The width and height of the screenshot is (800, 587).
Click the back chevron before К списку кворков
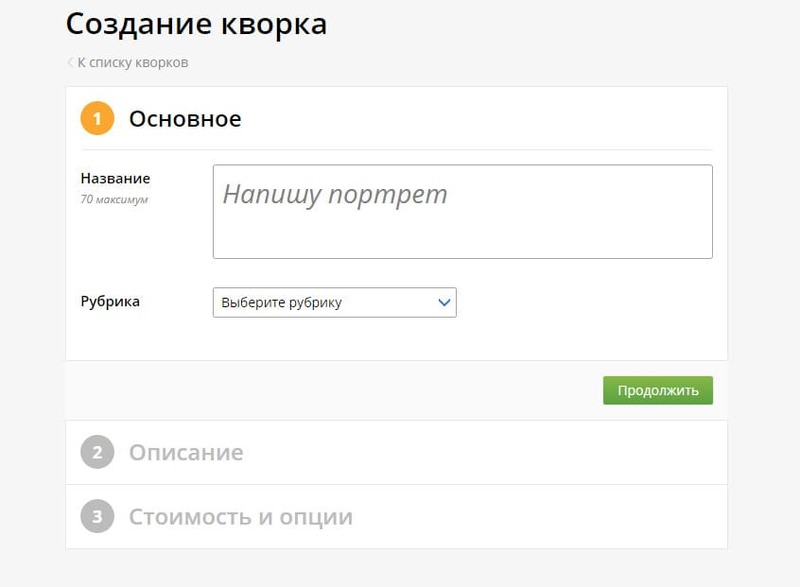pyautogui.click(x=70, y=62)
